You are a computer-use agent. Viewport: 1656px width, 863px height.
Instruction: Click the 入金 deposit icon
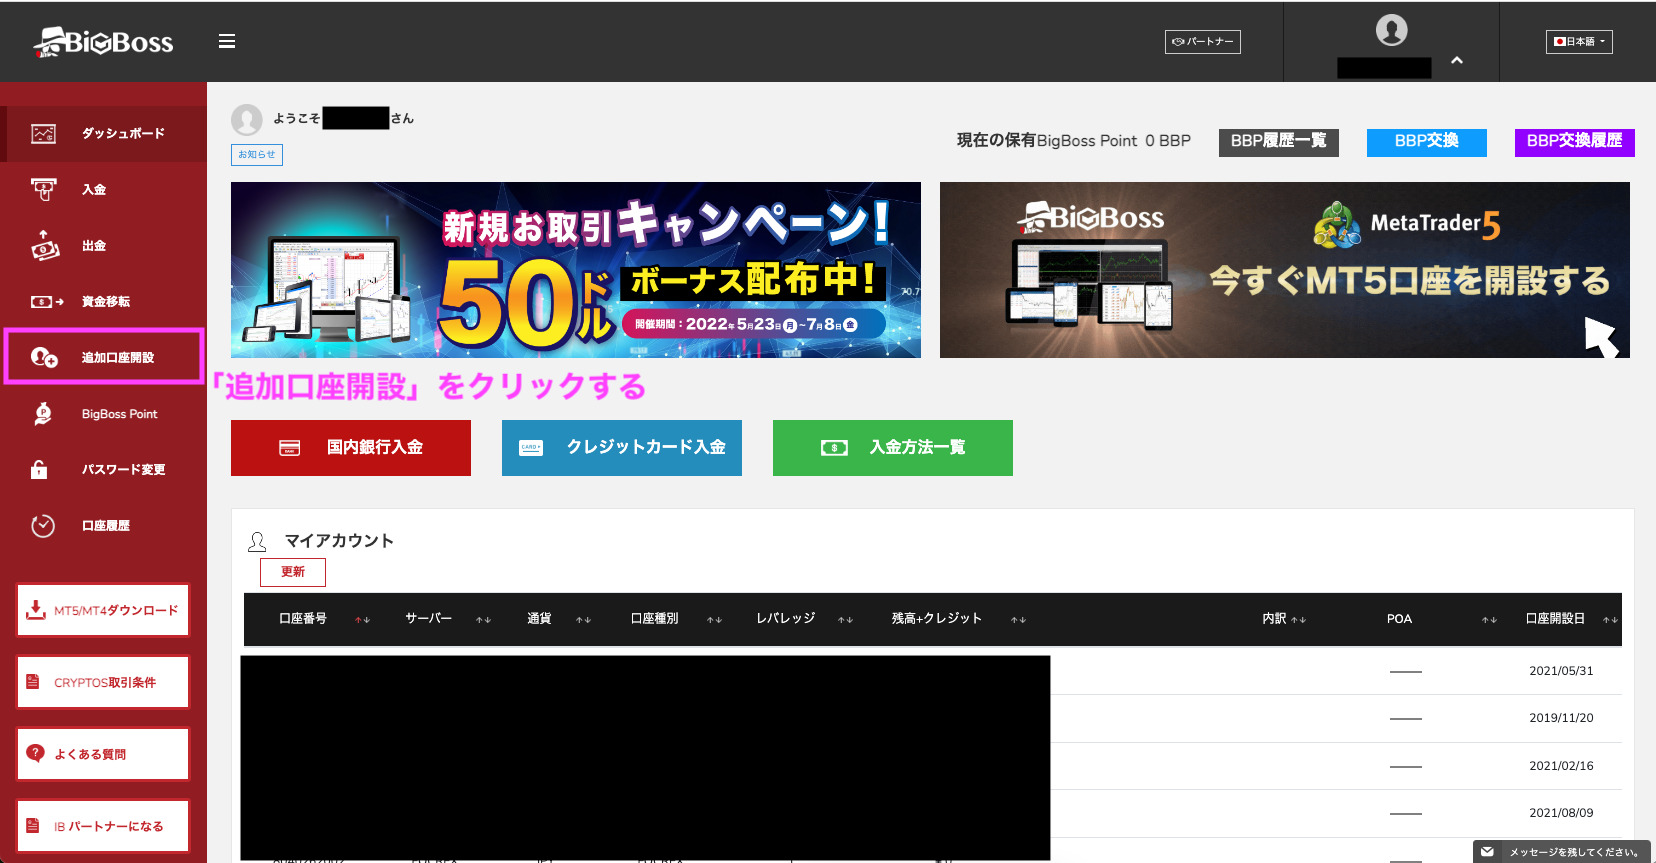point(43,190)
